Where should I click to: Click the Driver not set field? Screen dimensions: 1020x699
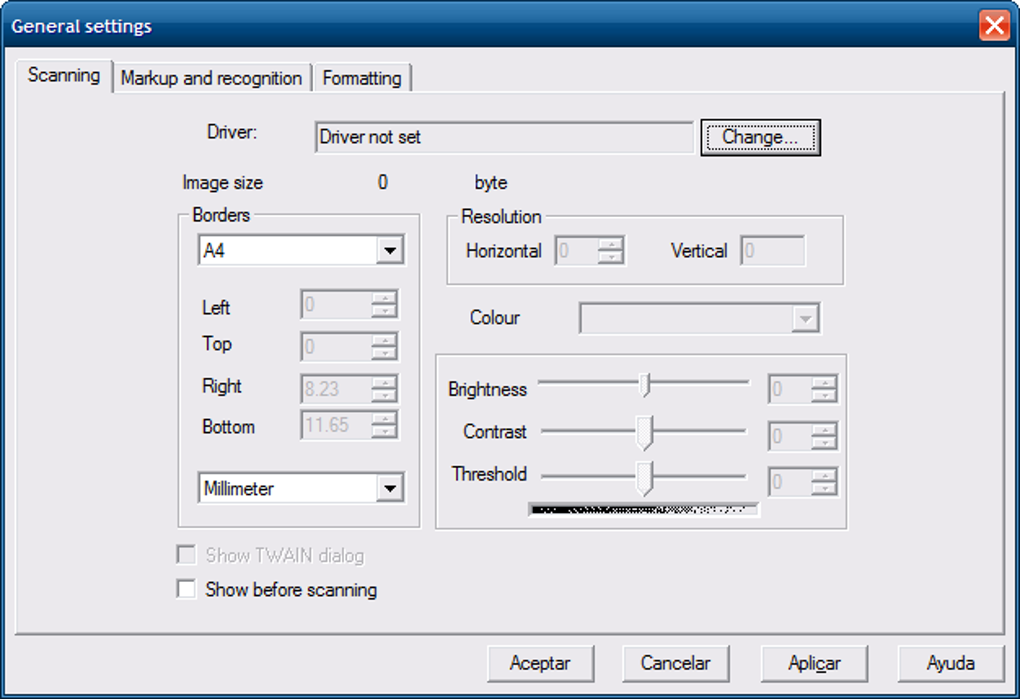coord(504,137)
